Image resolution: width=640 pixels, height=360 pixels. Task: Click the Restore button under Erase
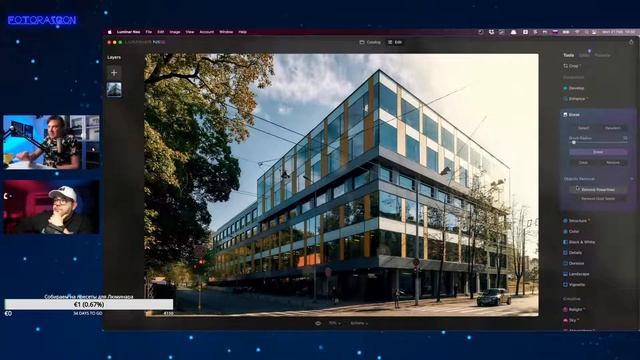click(x=613, y=162)
